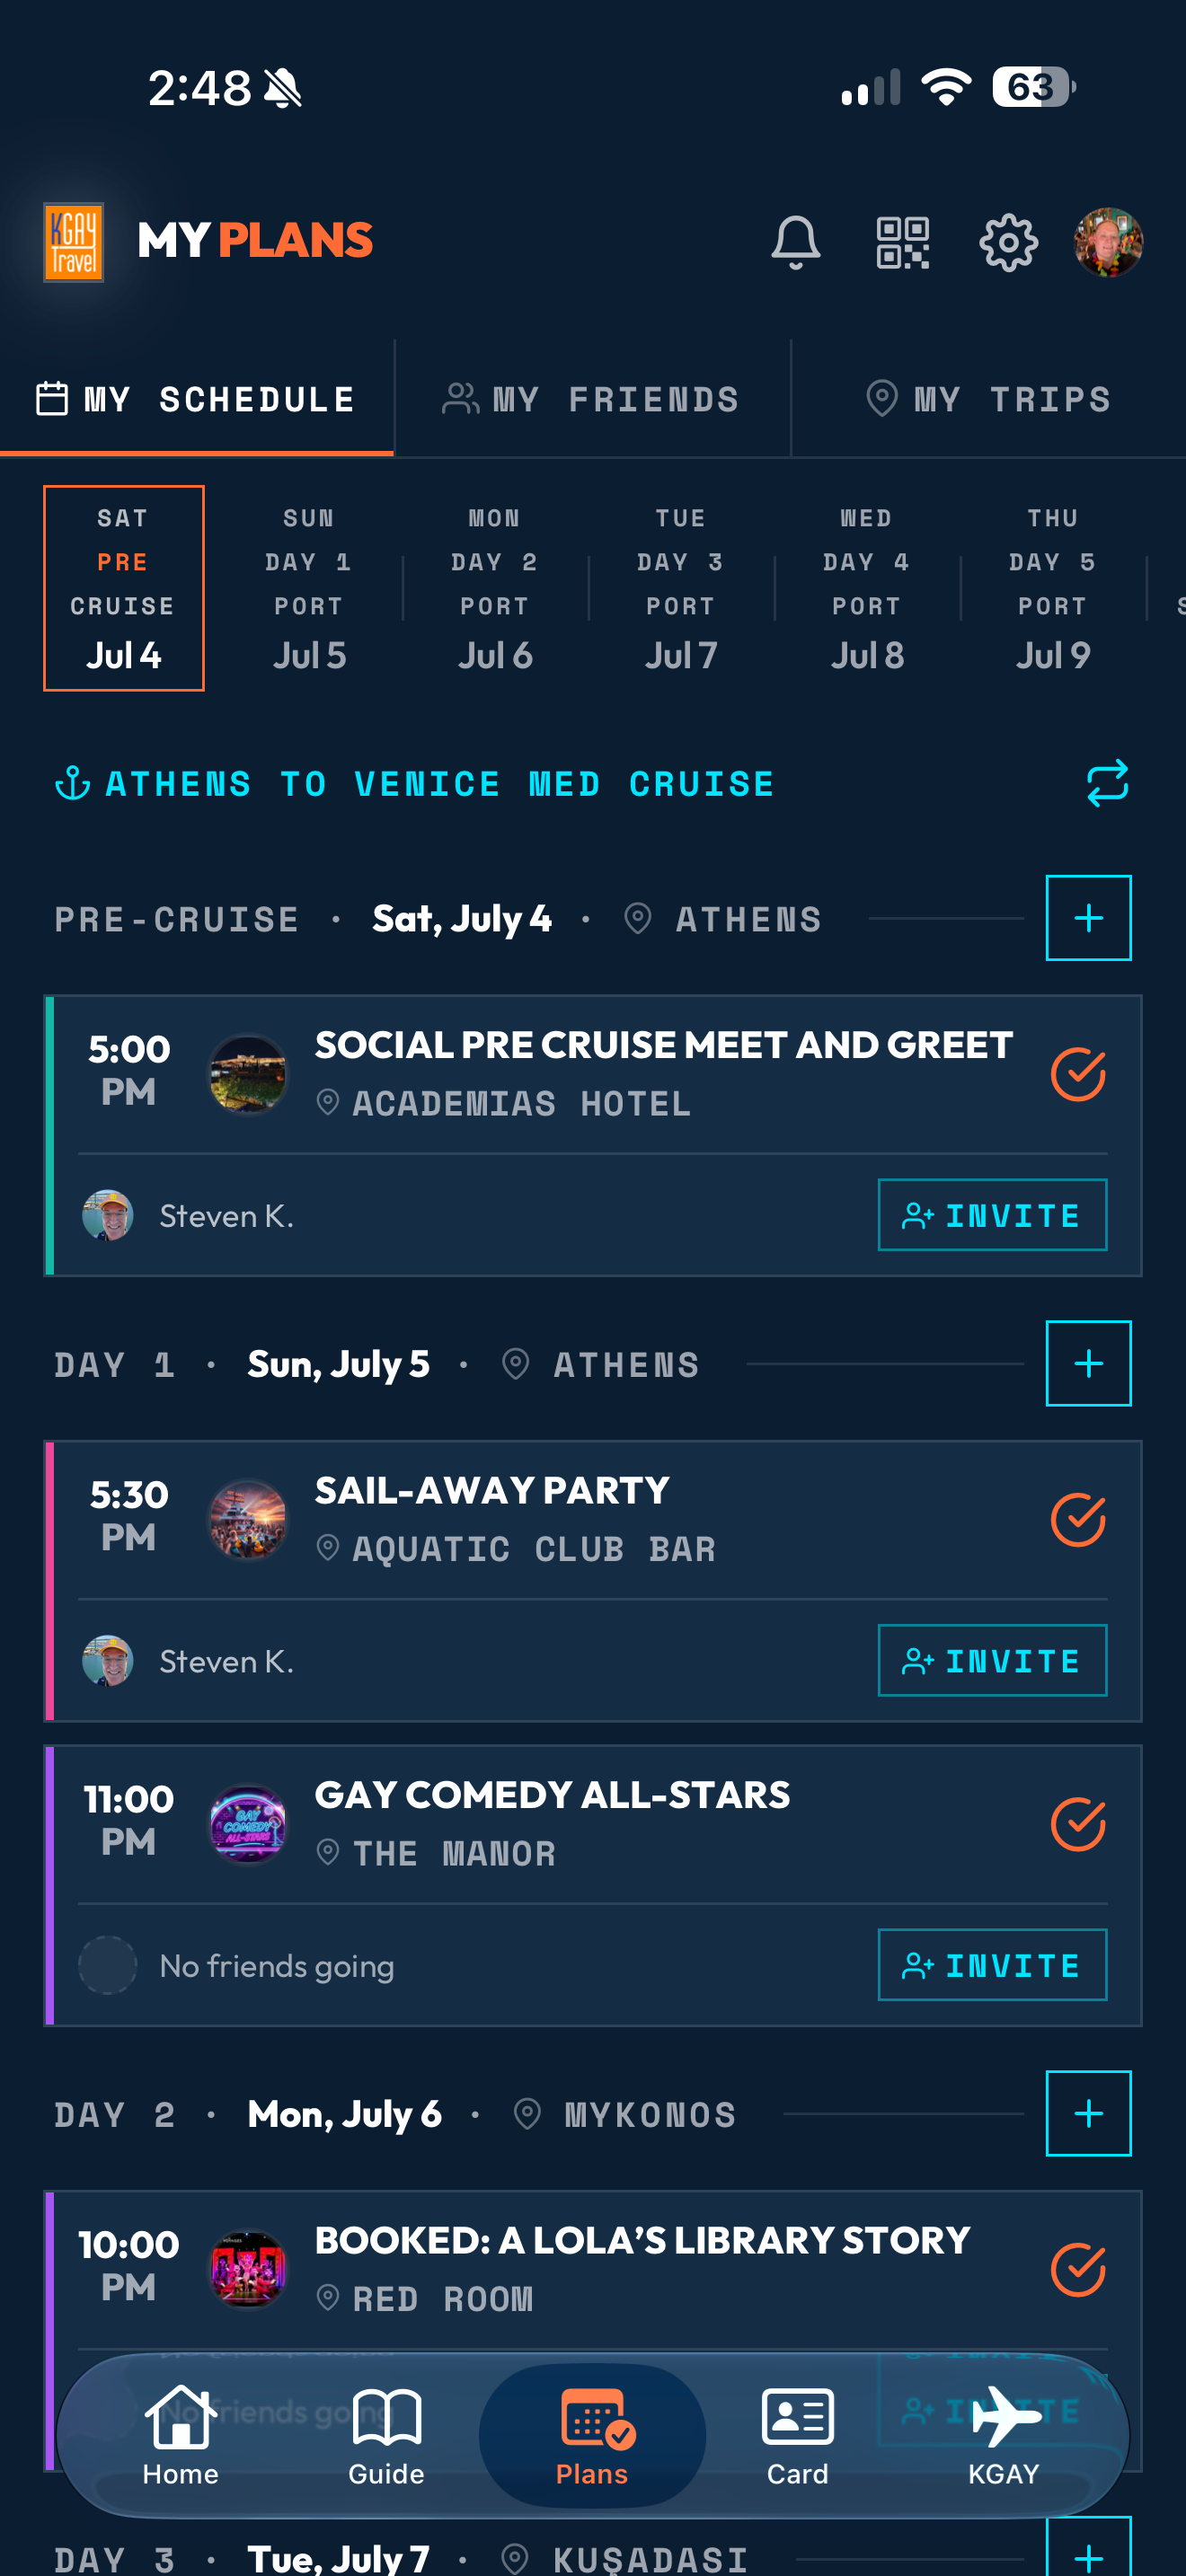
Task: Open the QR code scanner icon
Action: click(x=902, y=242)
